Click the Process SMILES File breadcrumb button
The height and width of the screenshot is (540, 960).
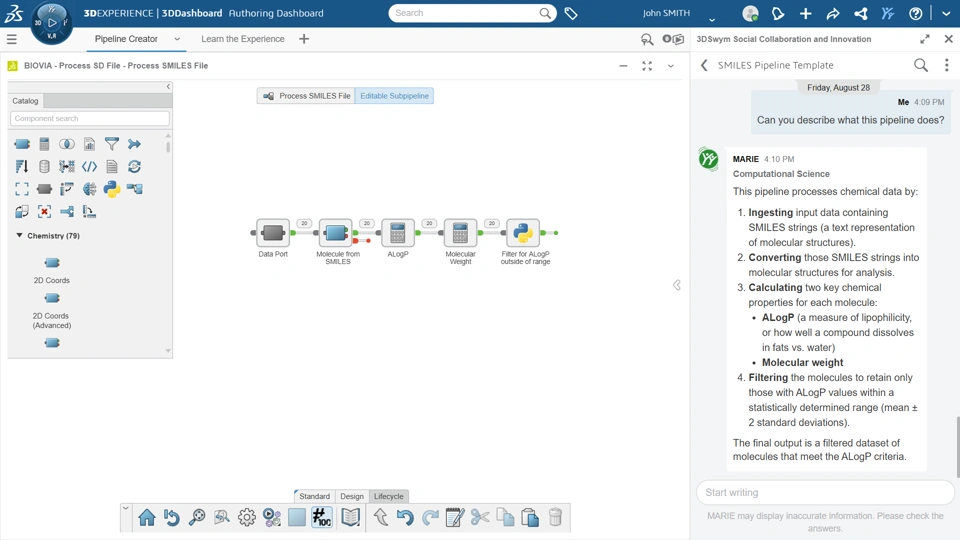306,96
